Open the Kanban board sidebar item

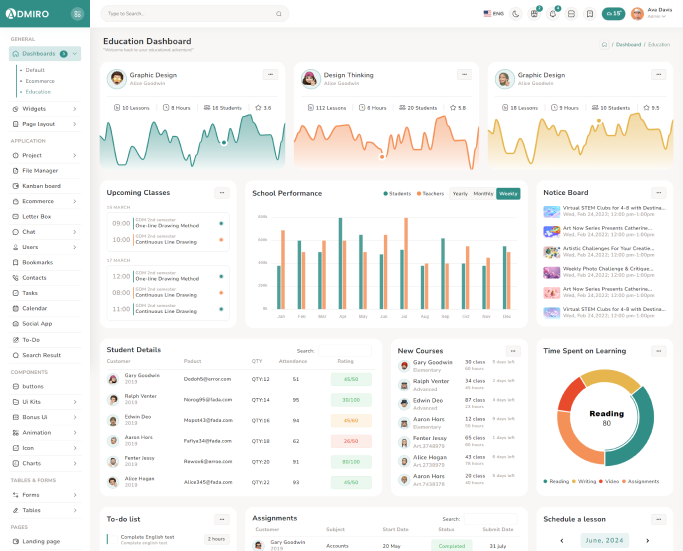click(x=42, y=185)
